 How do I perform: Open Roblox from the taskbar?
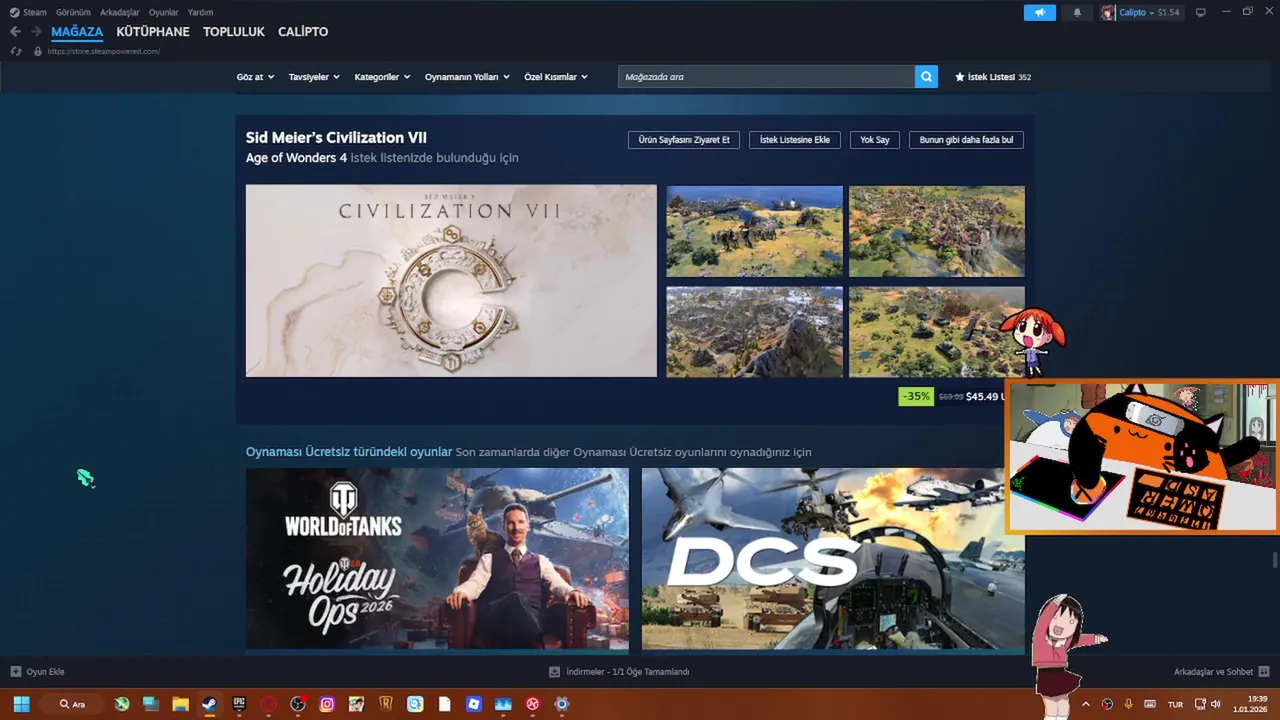[x=474, y=704]
